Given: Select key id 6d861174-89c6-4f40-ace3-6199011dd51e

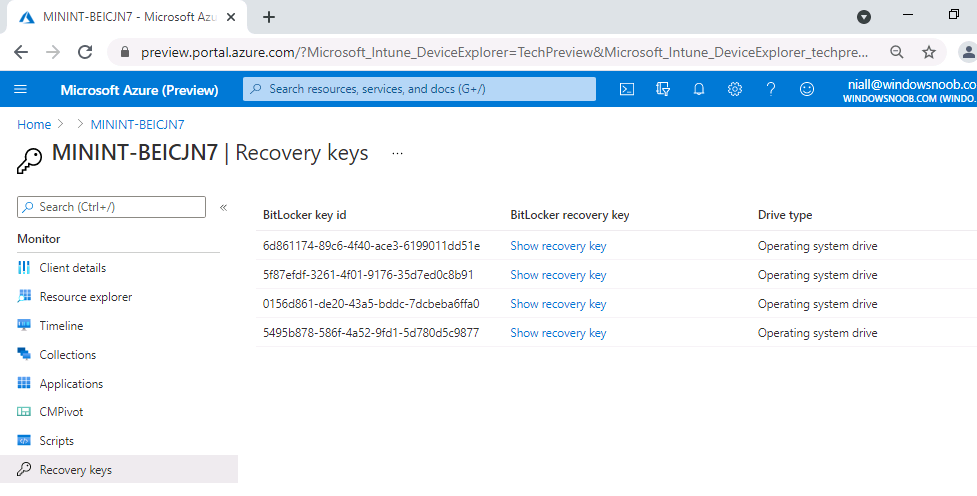Looking at the screenshot, I should point(371,246).
